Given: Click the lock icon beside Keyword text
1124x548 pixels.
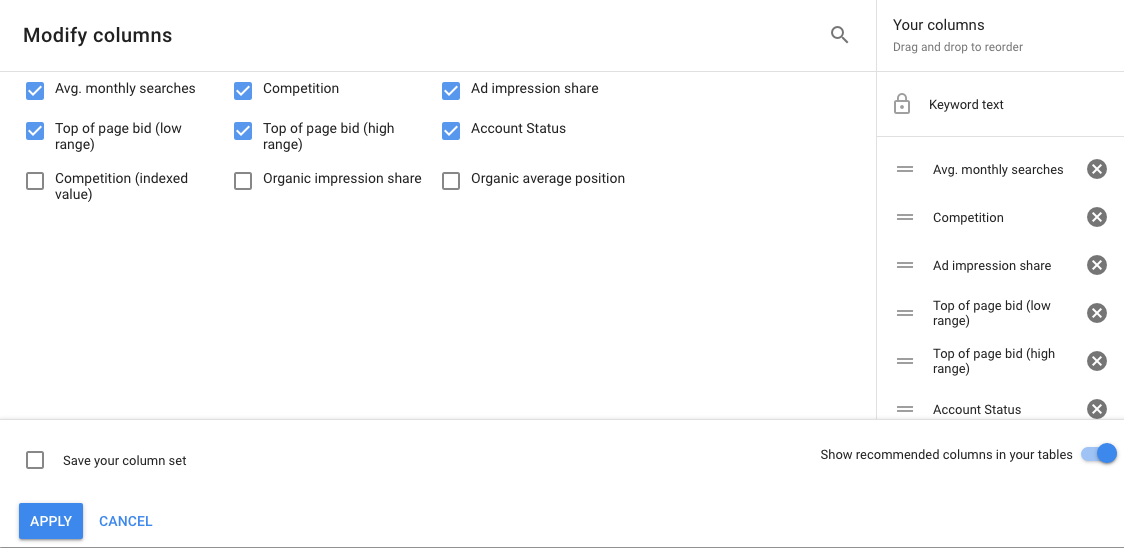Looking at the screenshot, I should (902, 104).
